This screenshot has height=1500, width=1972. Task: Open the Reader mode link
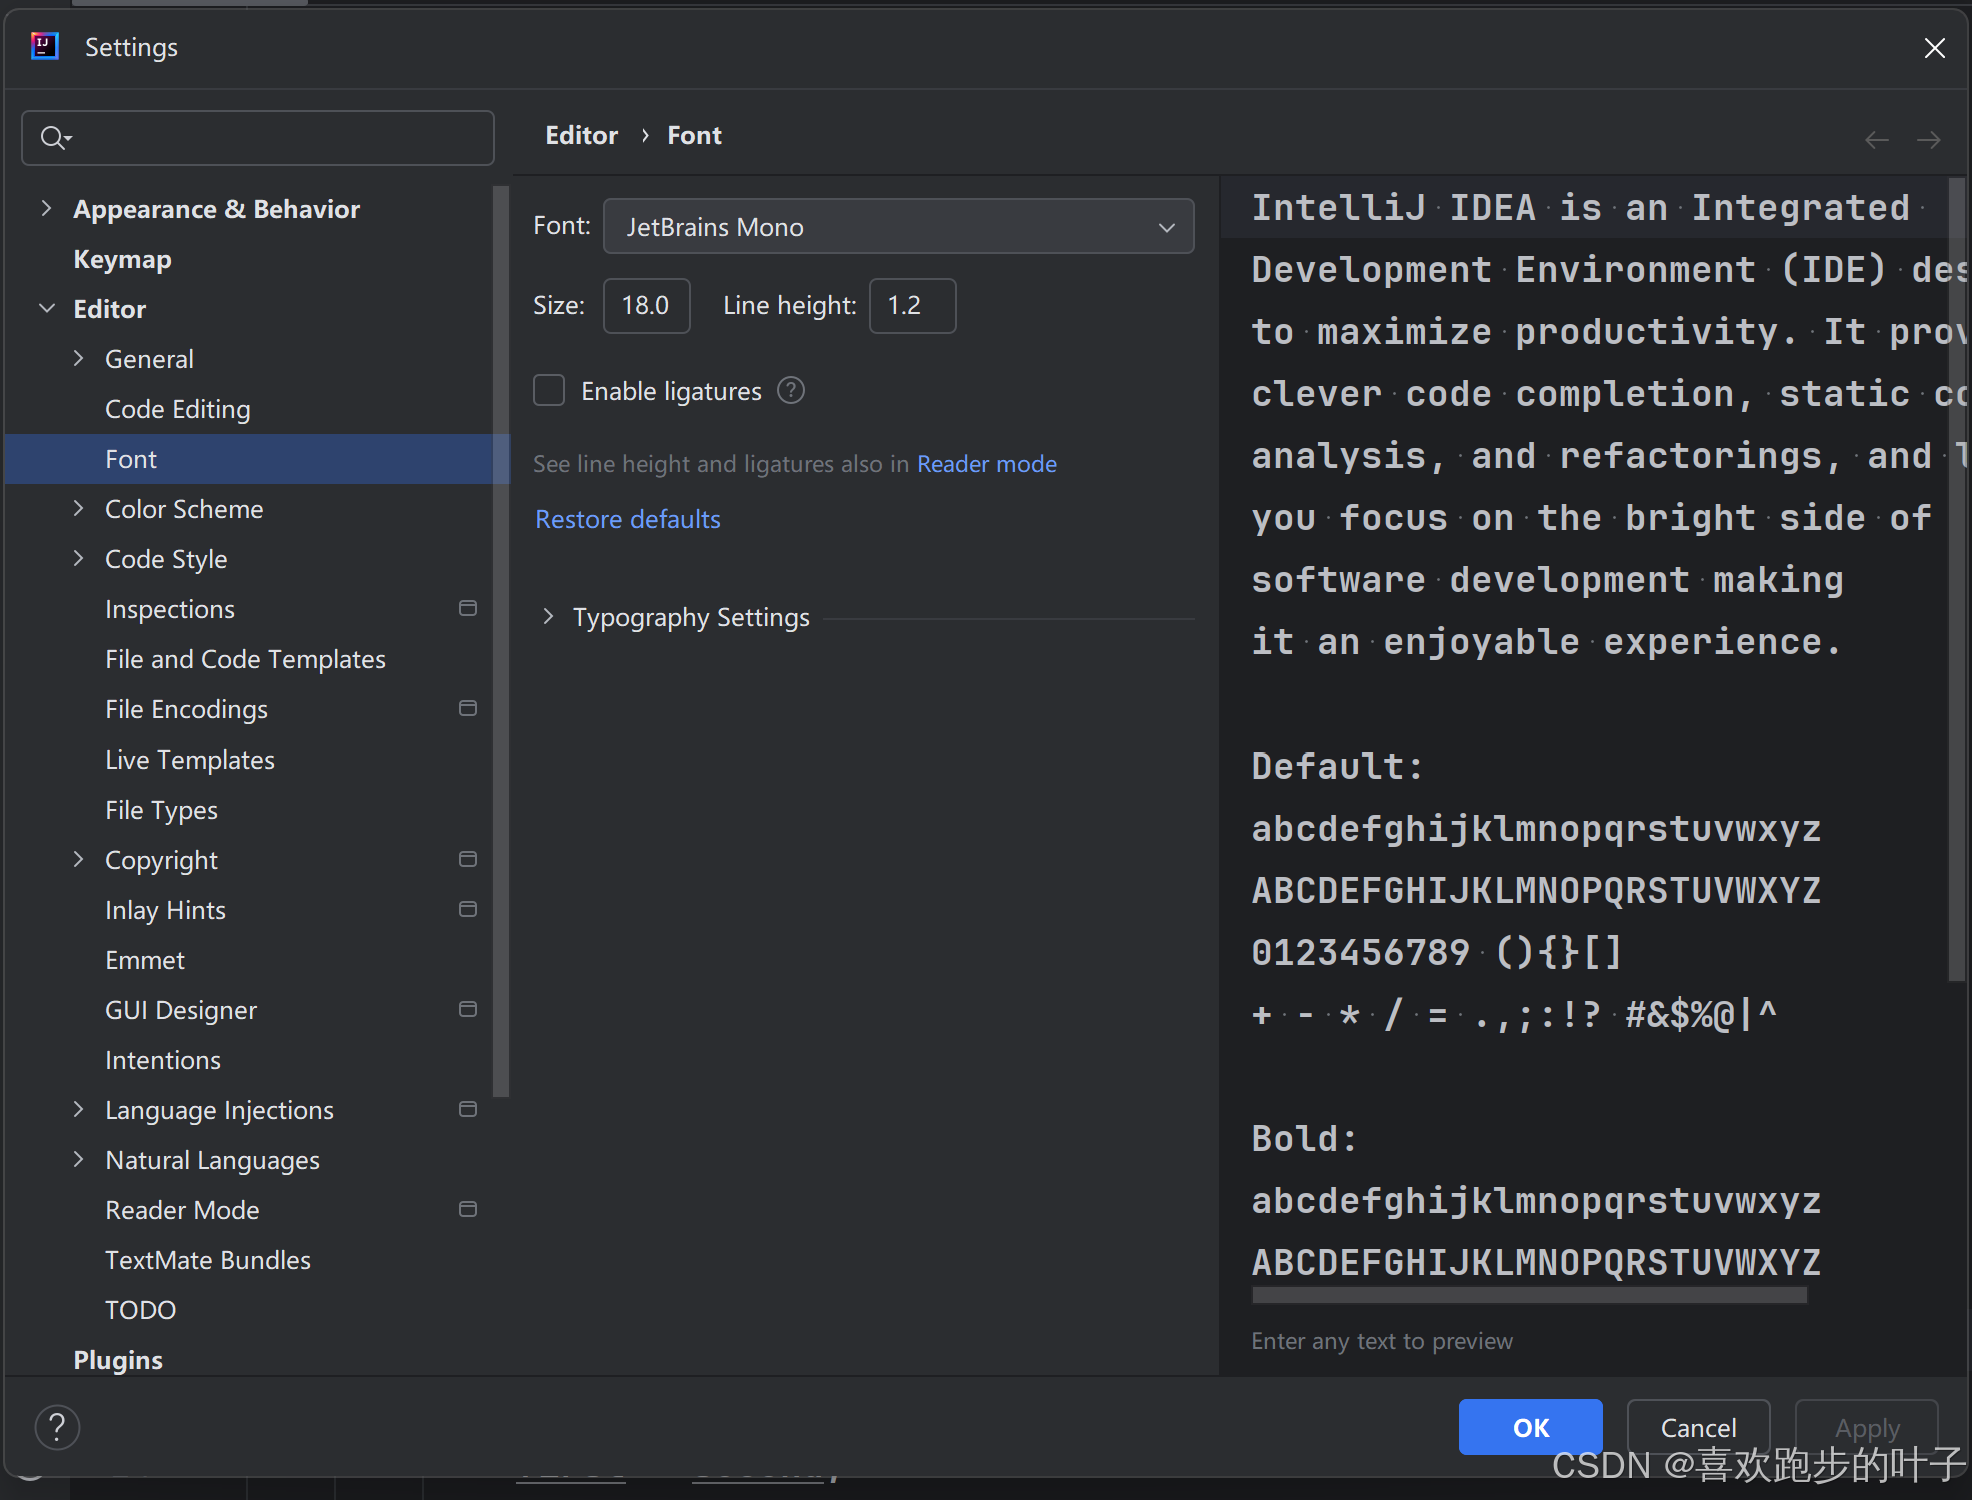pyautogui.click(x=986, y=464)
